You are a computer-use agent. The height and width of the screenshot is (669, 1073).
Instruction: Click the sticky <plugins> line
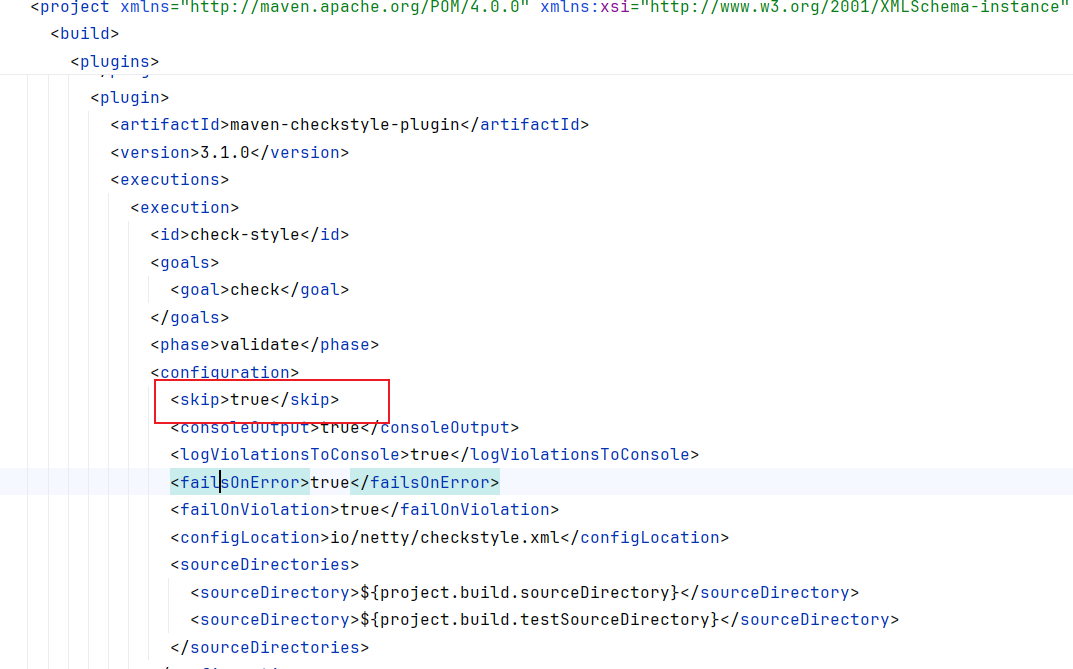click(114, 62)
